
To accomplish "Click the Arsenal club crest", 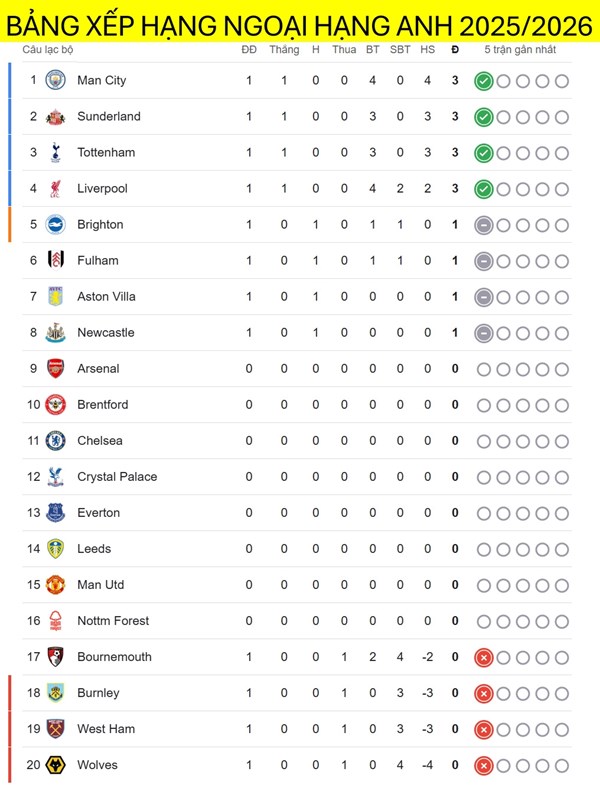I will pos(56,368).
